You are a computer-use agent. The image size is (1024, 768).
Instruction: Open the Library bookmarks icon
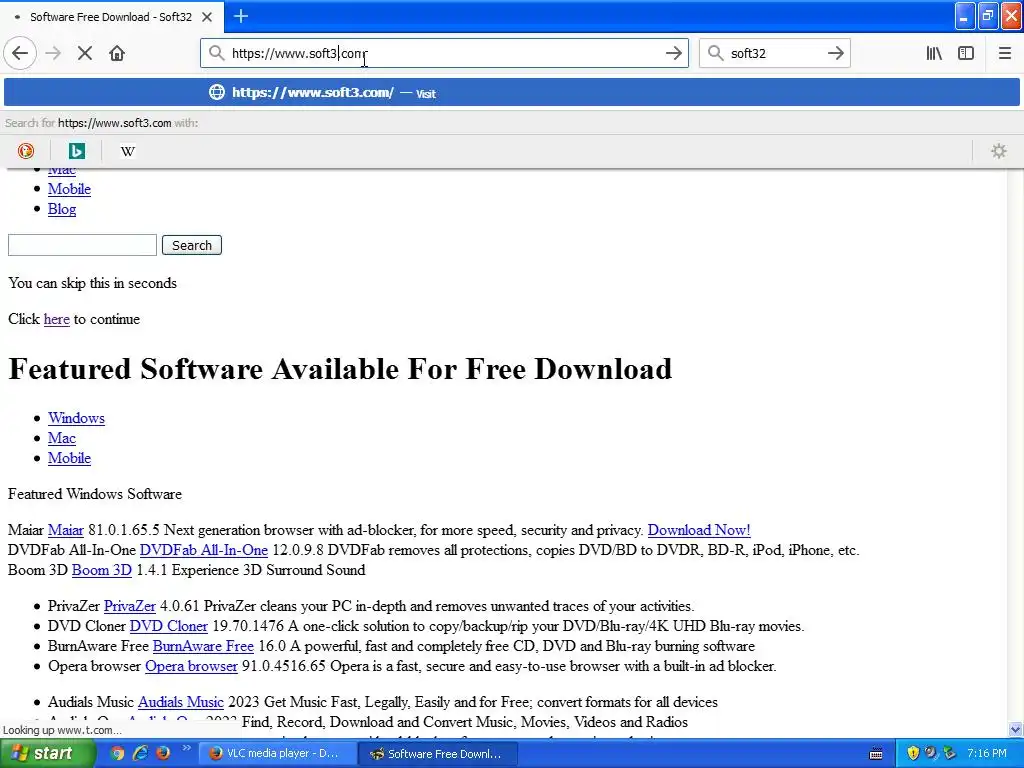point(934,53)
